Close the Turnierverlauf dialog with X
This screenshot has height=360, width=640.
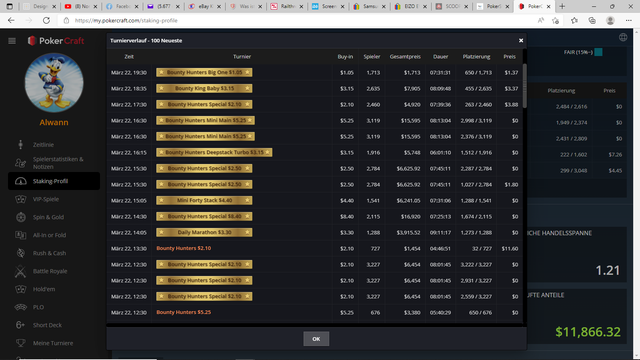(x=521, y=40)
